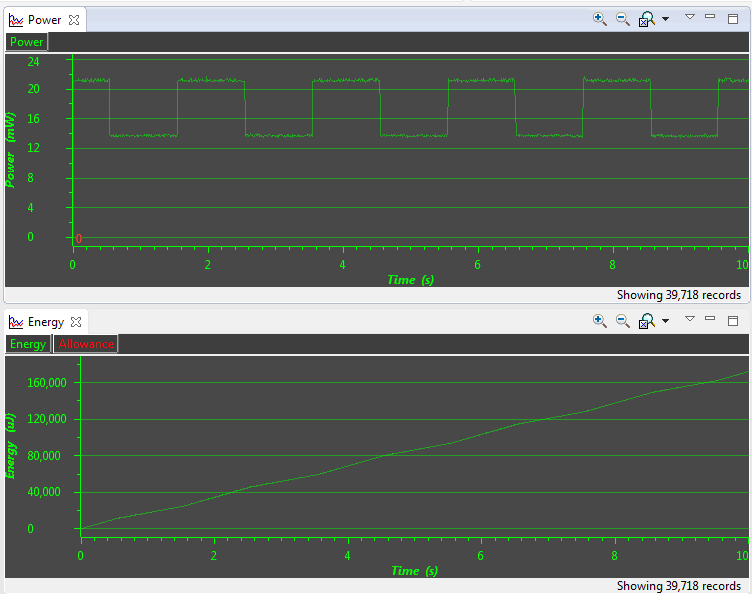
Task: Toggle the Energy series button
Action: [28, 344]
